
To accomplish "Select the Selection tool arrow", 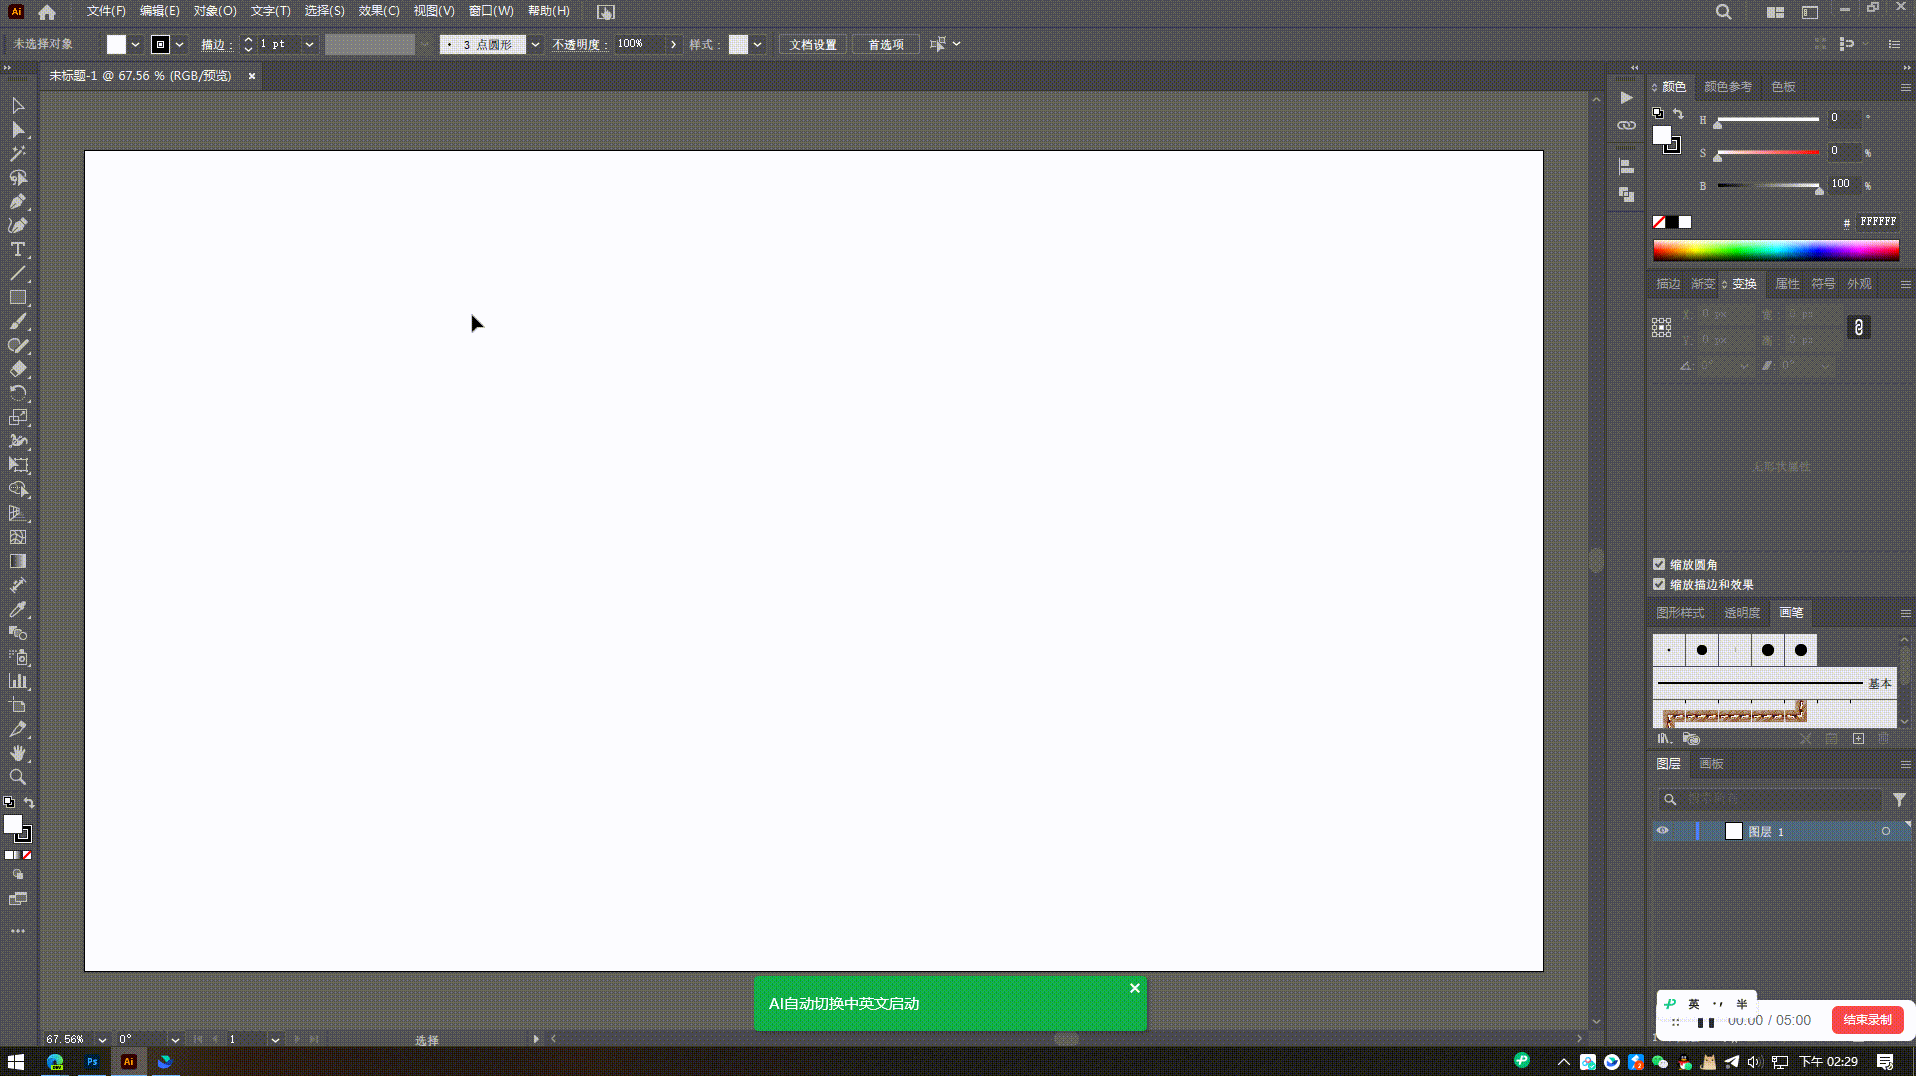I will pos(18,106).
